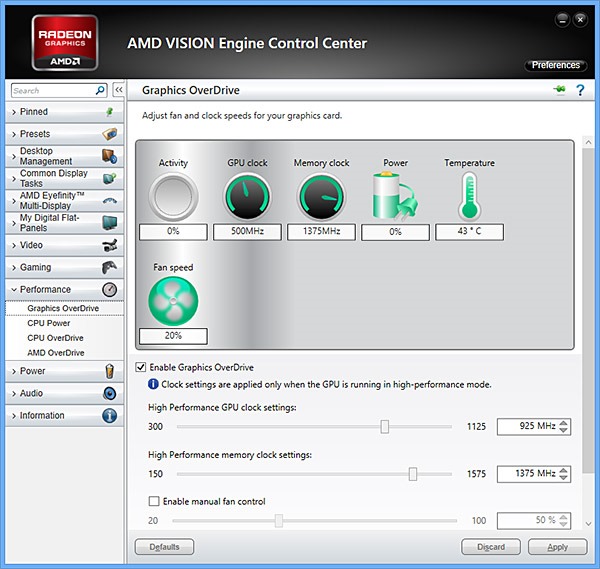Expand the Video section
The height and width of the screenshot is (569, 600).
pos(31,245)
